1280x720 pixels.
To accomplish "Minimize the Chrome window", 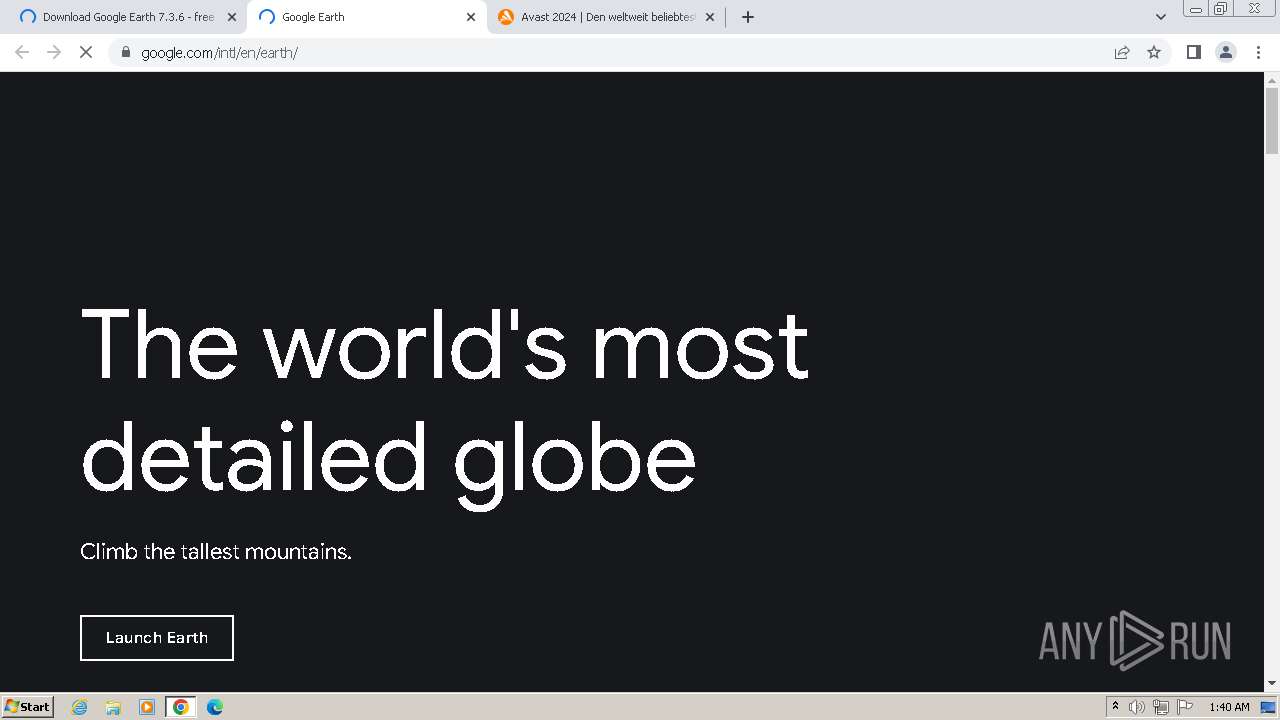I will (1195, 9).
